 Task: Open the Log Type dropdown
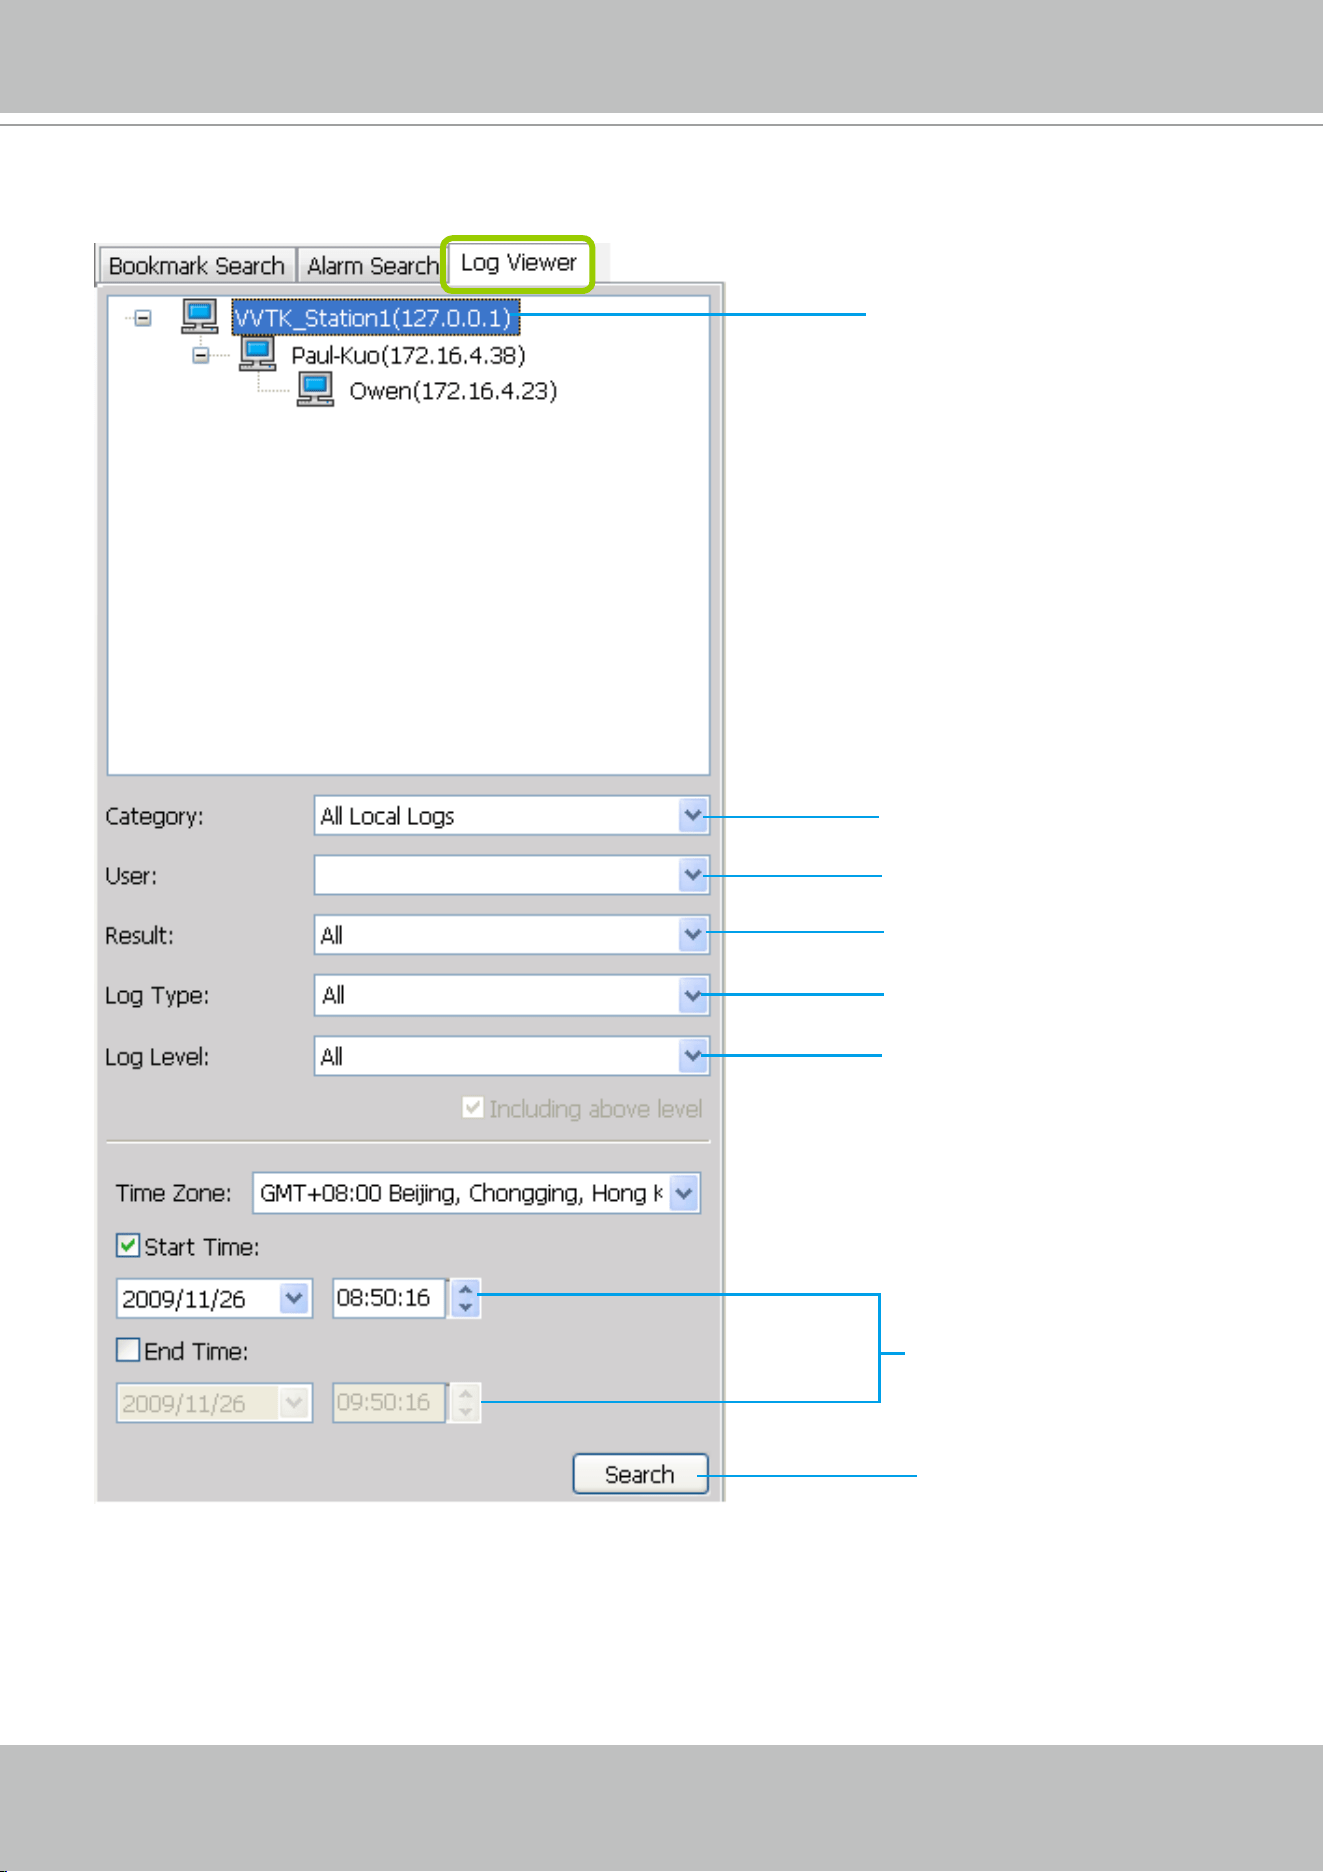[693, 995]
